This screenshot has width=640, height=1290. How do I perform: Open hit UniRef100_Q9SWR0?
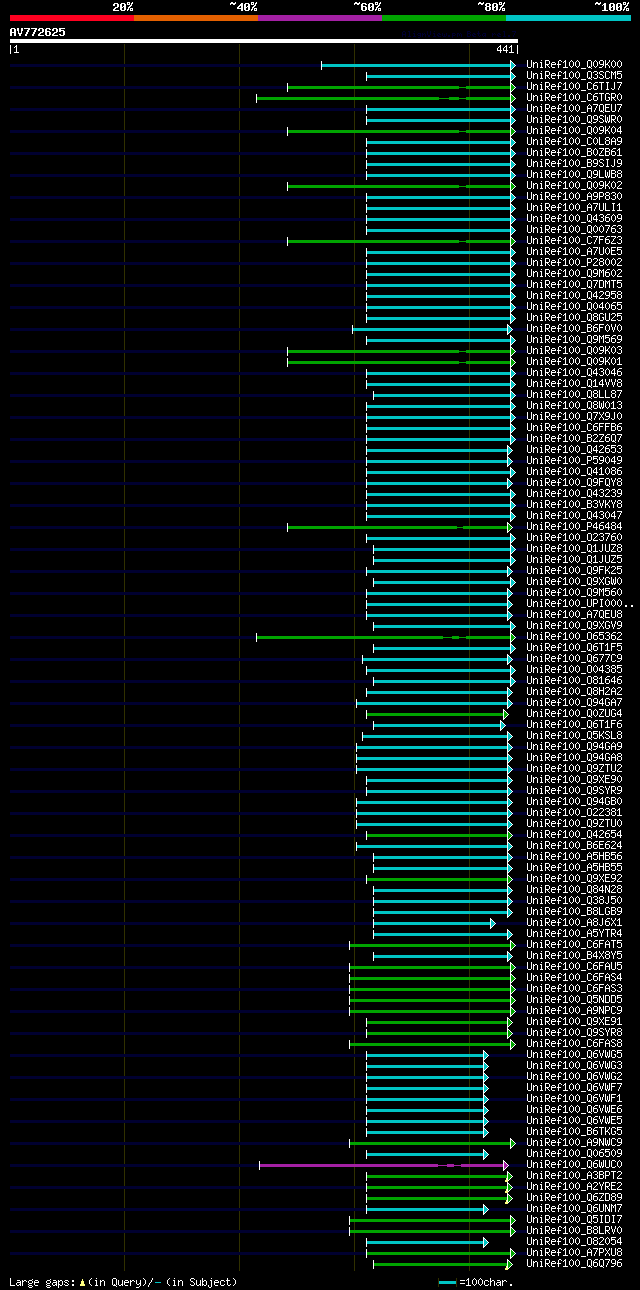click(574, 119)
